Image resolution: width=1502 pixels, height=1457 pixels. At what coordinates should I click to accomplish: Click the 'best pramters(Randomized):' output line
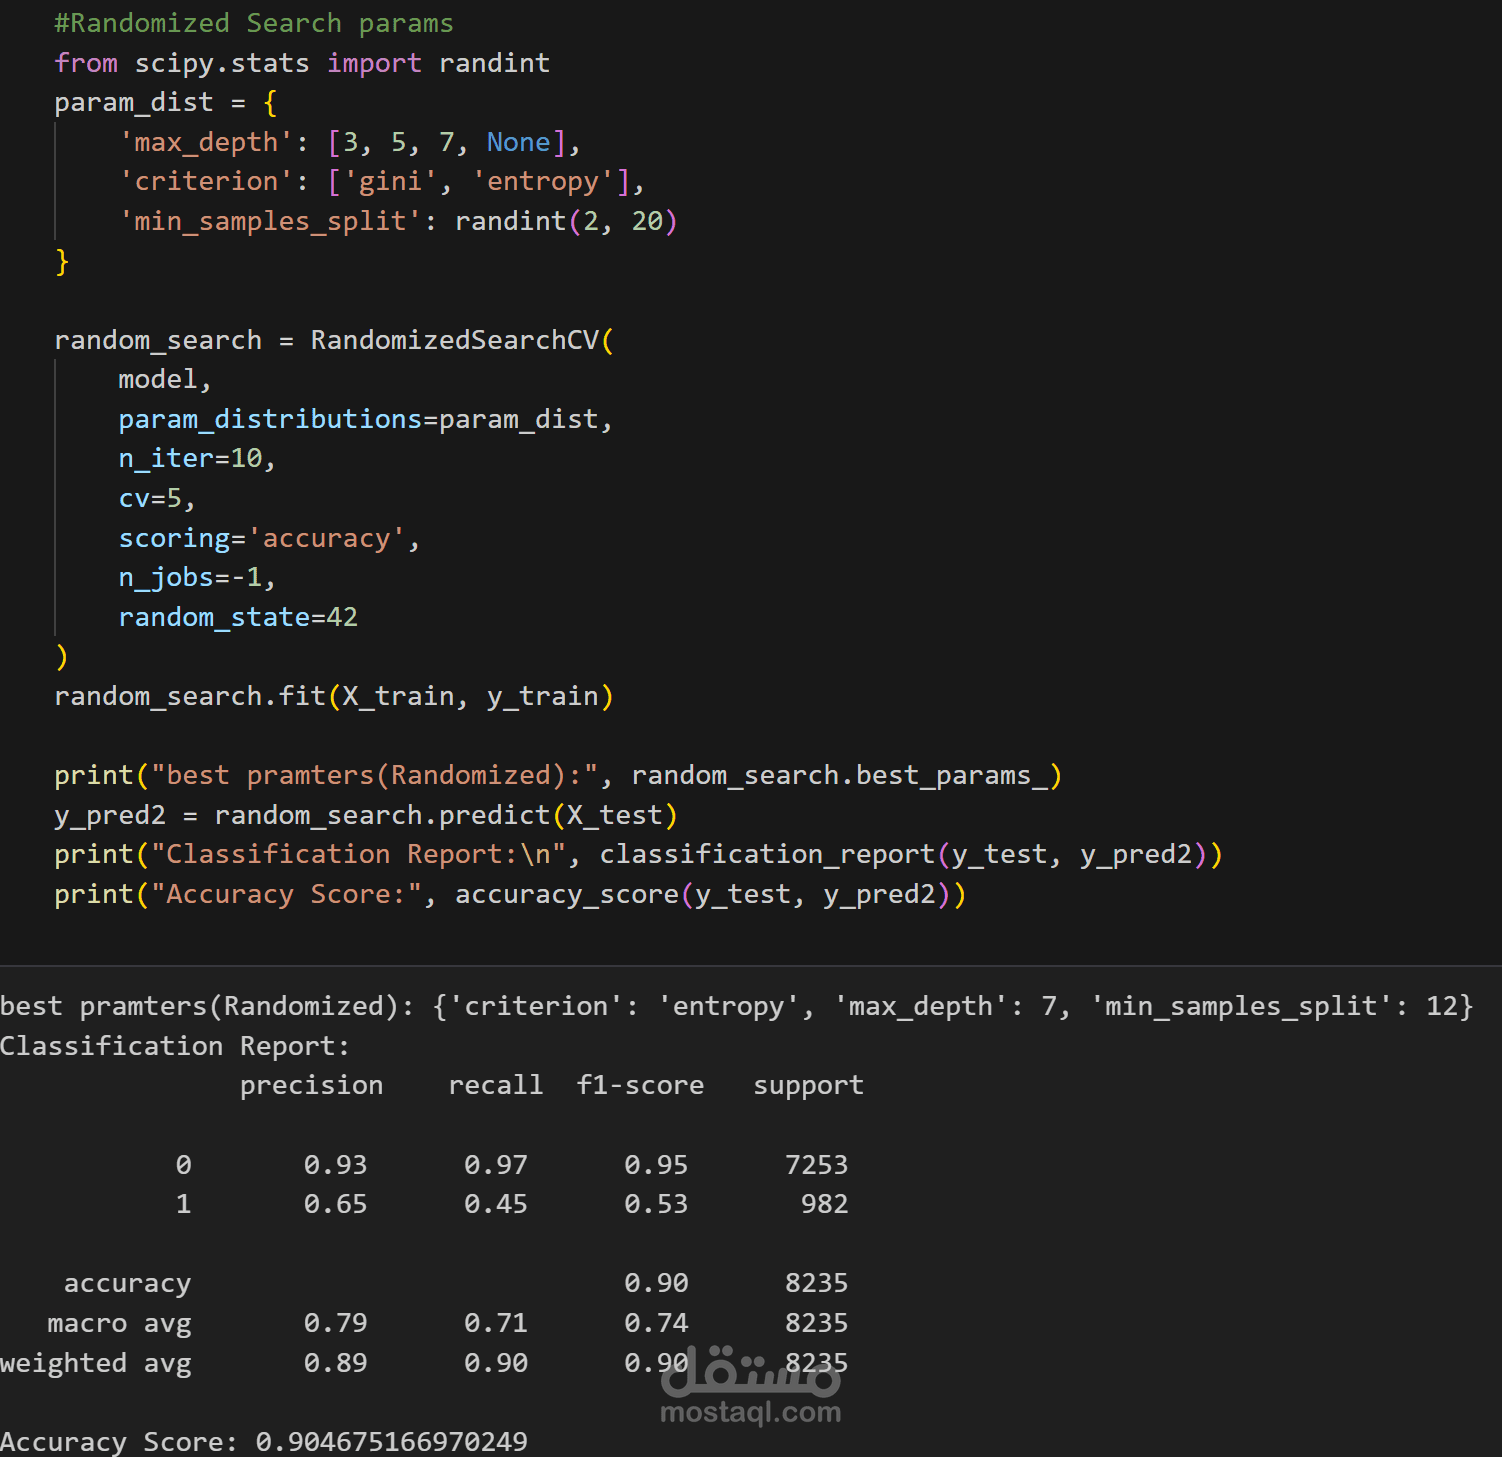[736, 1006]
